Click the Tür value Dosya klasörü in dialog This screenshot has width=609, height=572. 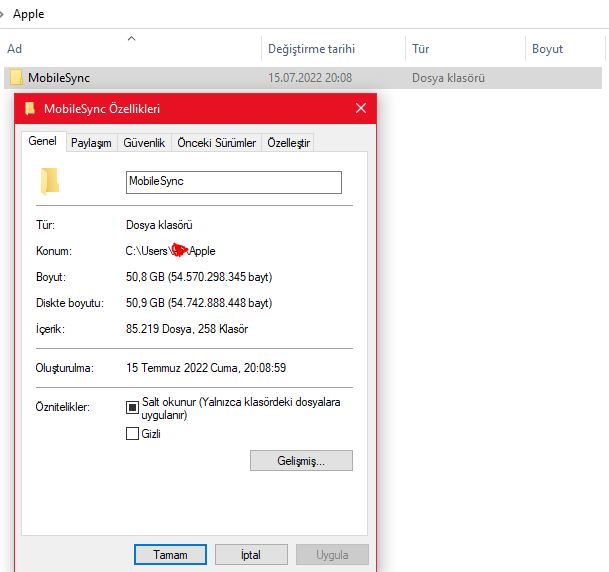159,225
